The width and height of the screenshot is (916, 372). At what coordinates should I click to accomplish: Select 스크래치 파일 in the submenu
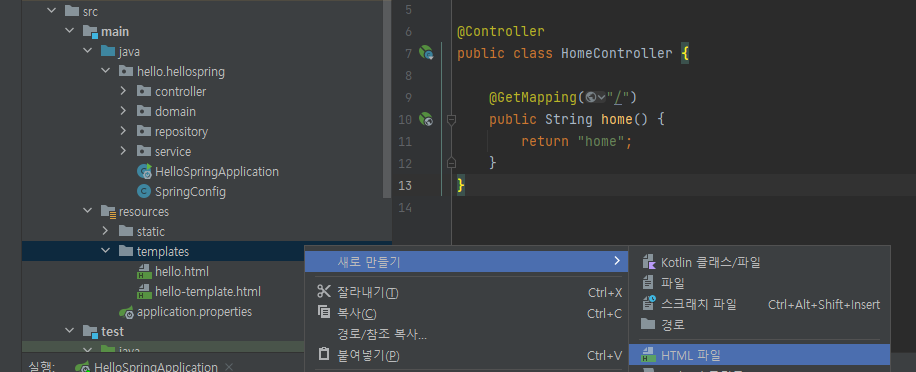coord(759,304)
